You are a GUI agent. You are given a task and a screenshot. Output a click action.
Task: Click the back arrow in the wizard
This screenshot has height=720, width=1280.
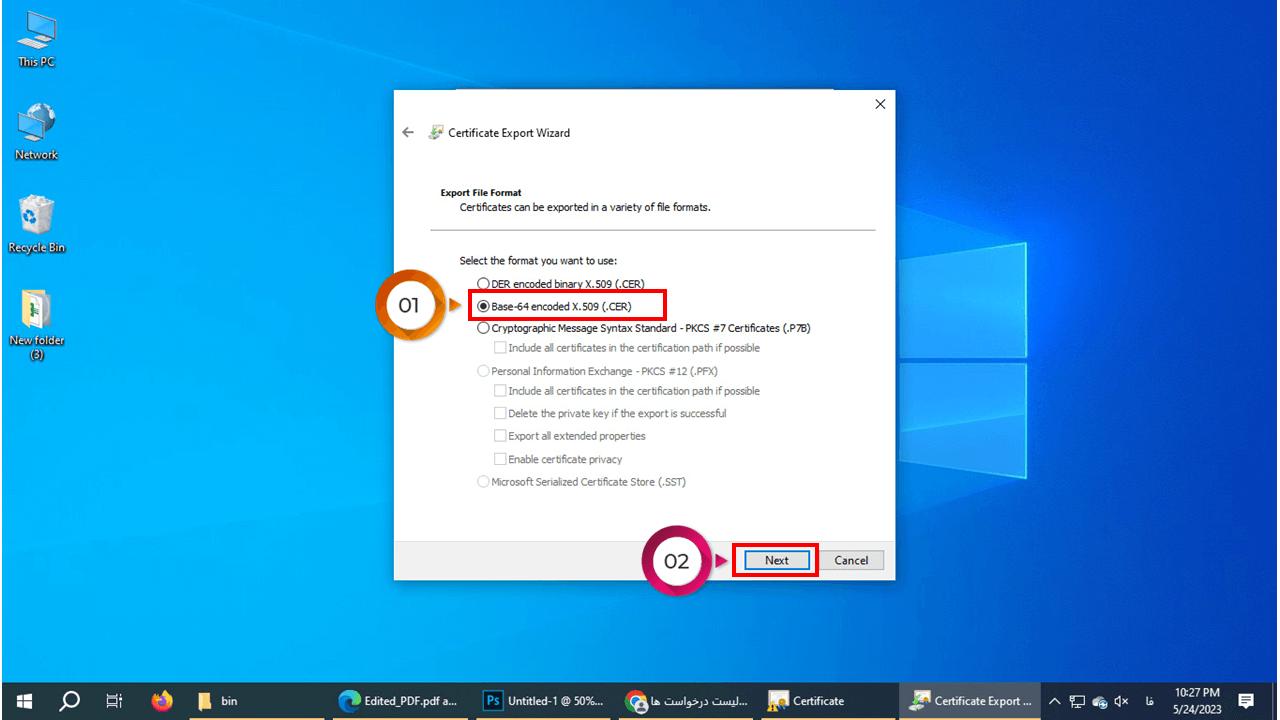408,132
